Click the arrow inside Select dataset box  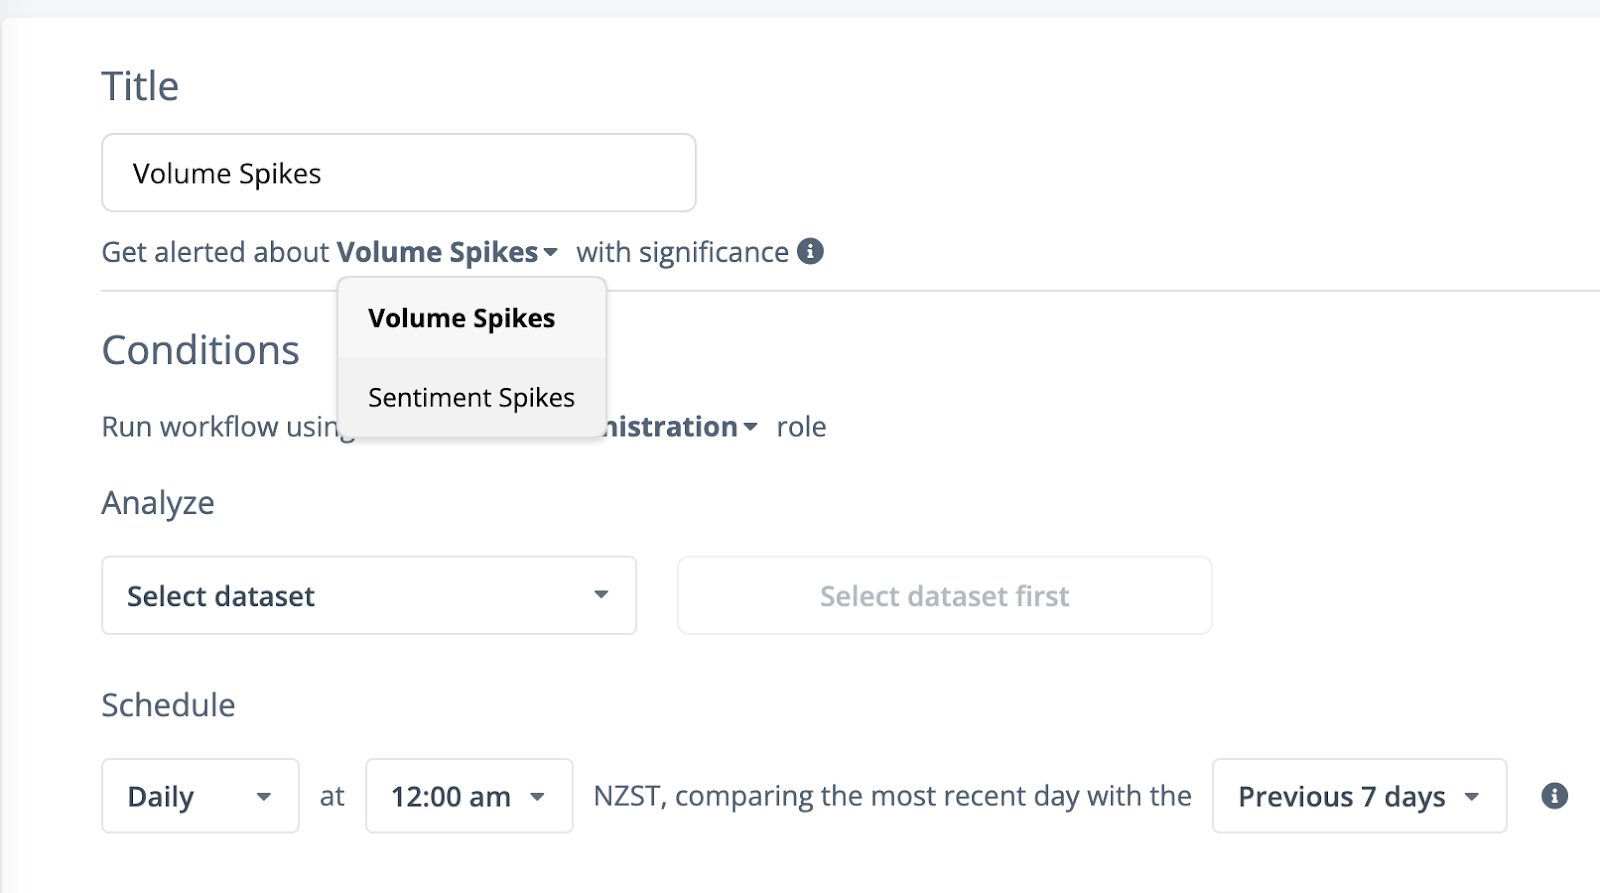(x=601, y=595)
